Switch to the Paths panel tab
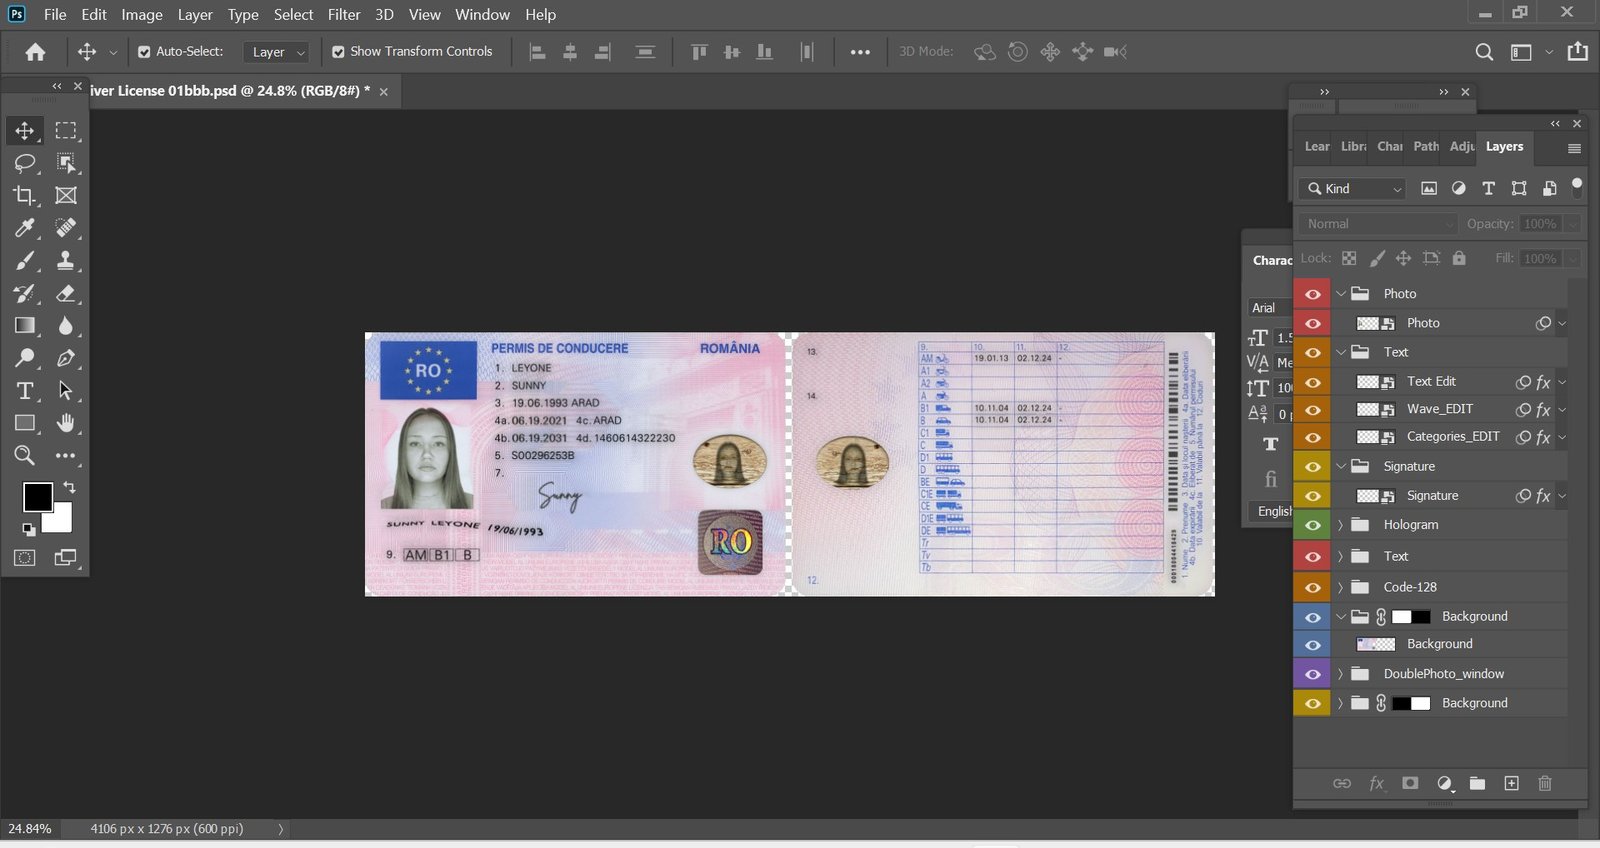 pyautogui.click(x=1425, y=147)
